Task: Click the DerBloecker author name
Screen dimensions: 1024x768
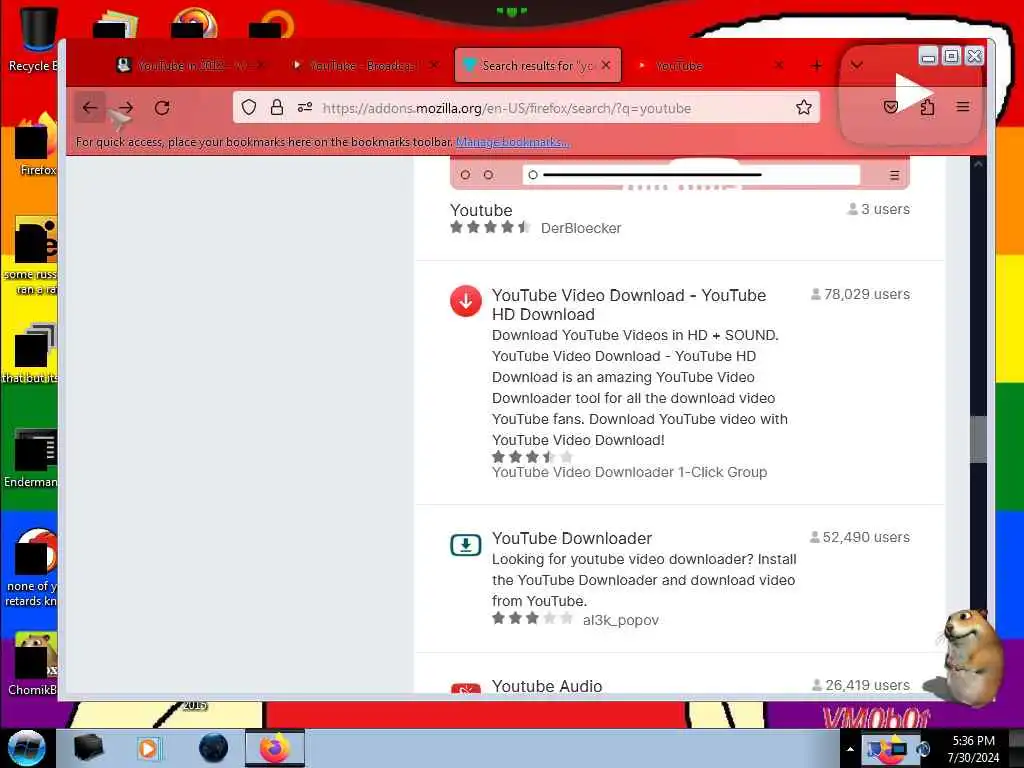Action: pyautogui.click(x=581, y=228)
